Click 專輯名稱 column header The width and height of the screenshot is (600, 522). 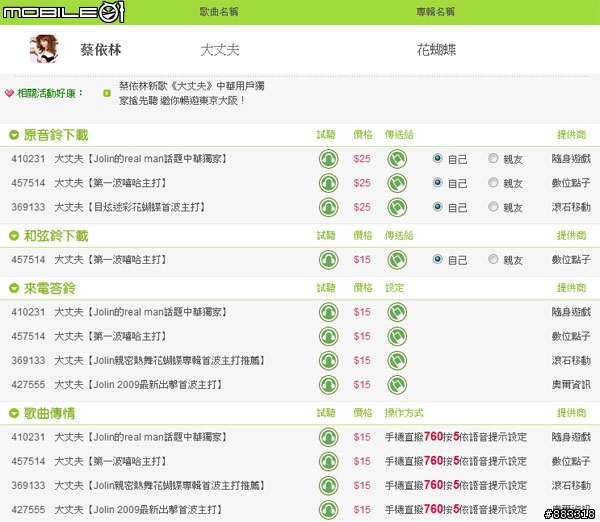[435, 12]
